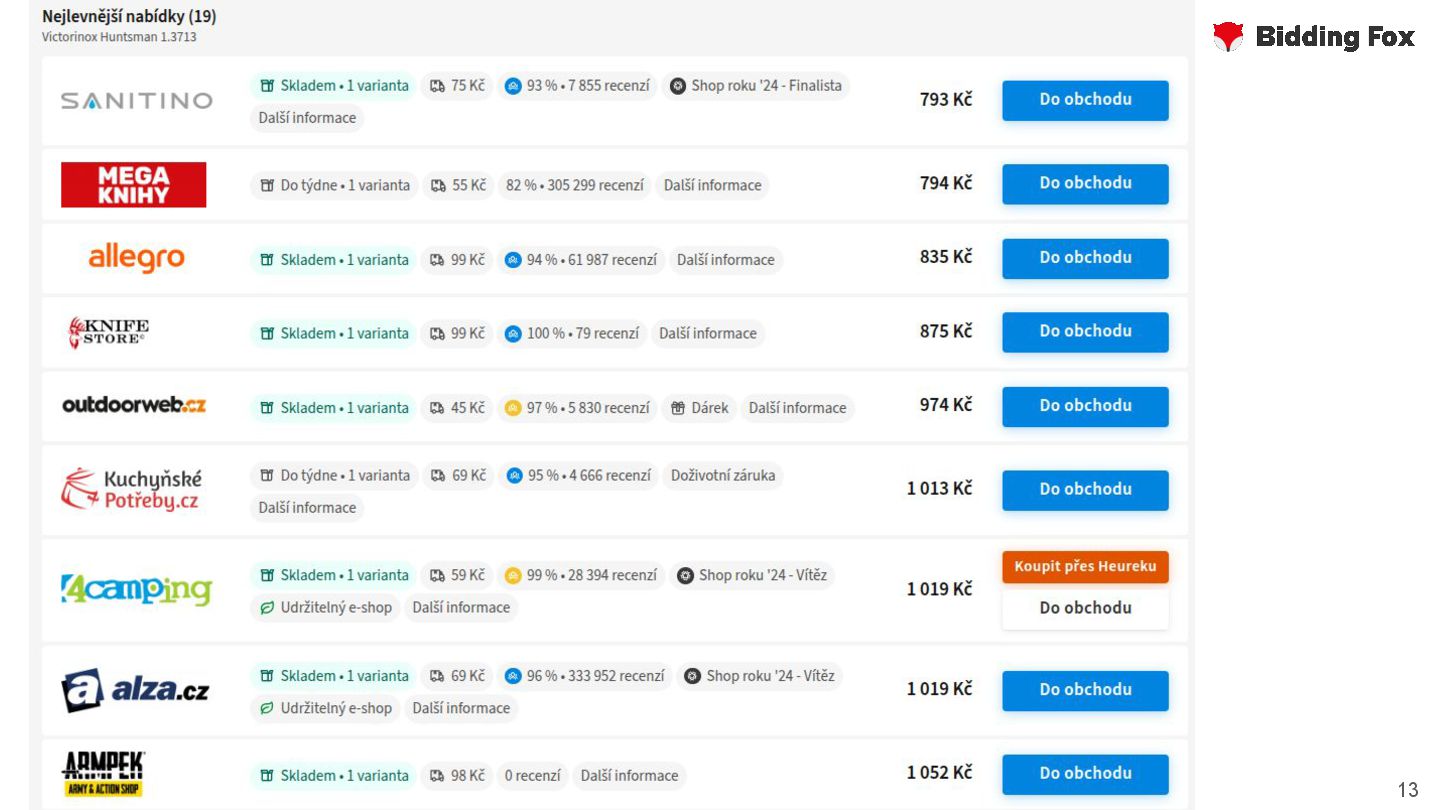Click the Sanitino shop logo
The image size is (1440, 810).
(136, 101)
